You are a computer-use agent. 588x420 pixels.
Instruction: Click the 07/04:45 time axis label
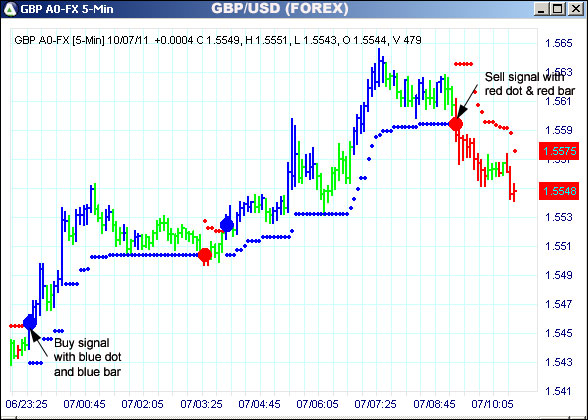click(x=260, y=404)
